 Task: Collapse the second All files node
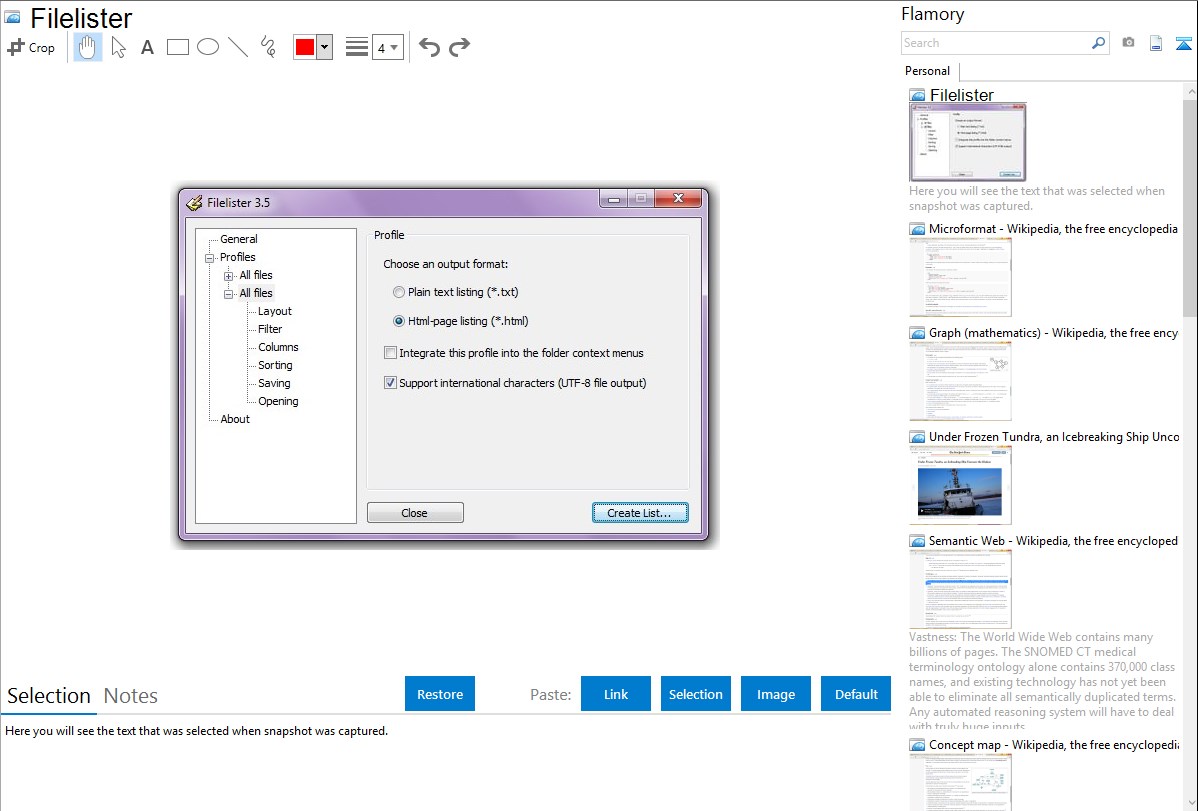coord(228,294)
